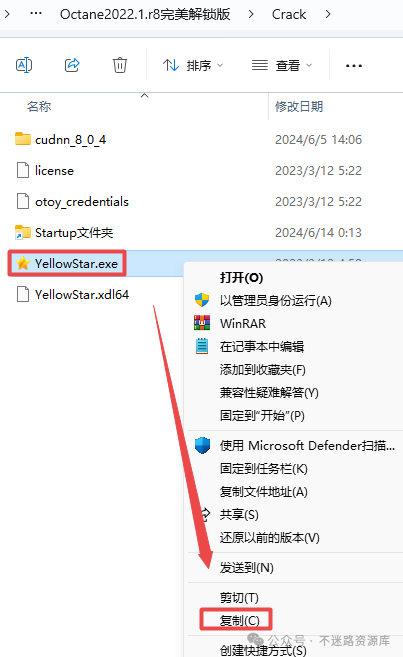The width and height of the screenshot is (403, 657).
Task: Select 以管理员身份运行(A) menu entry
Action: point(276,300)
